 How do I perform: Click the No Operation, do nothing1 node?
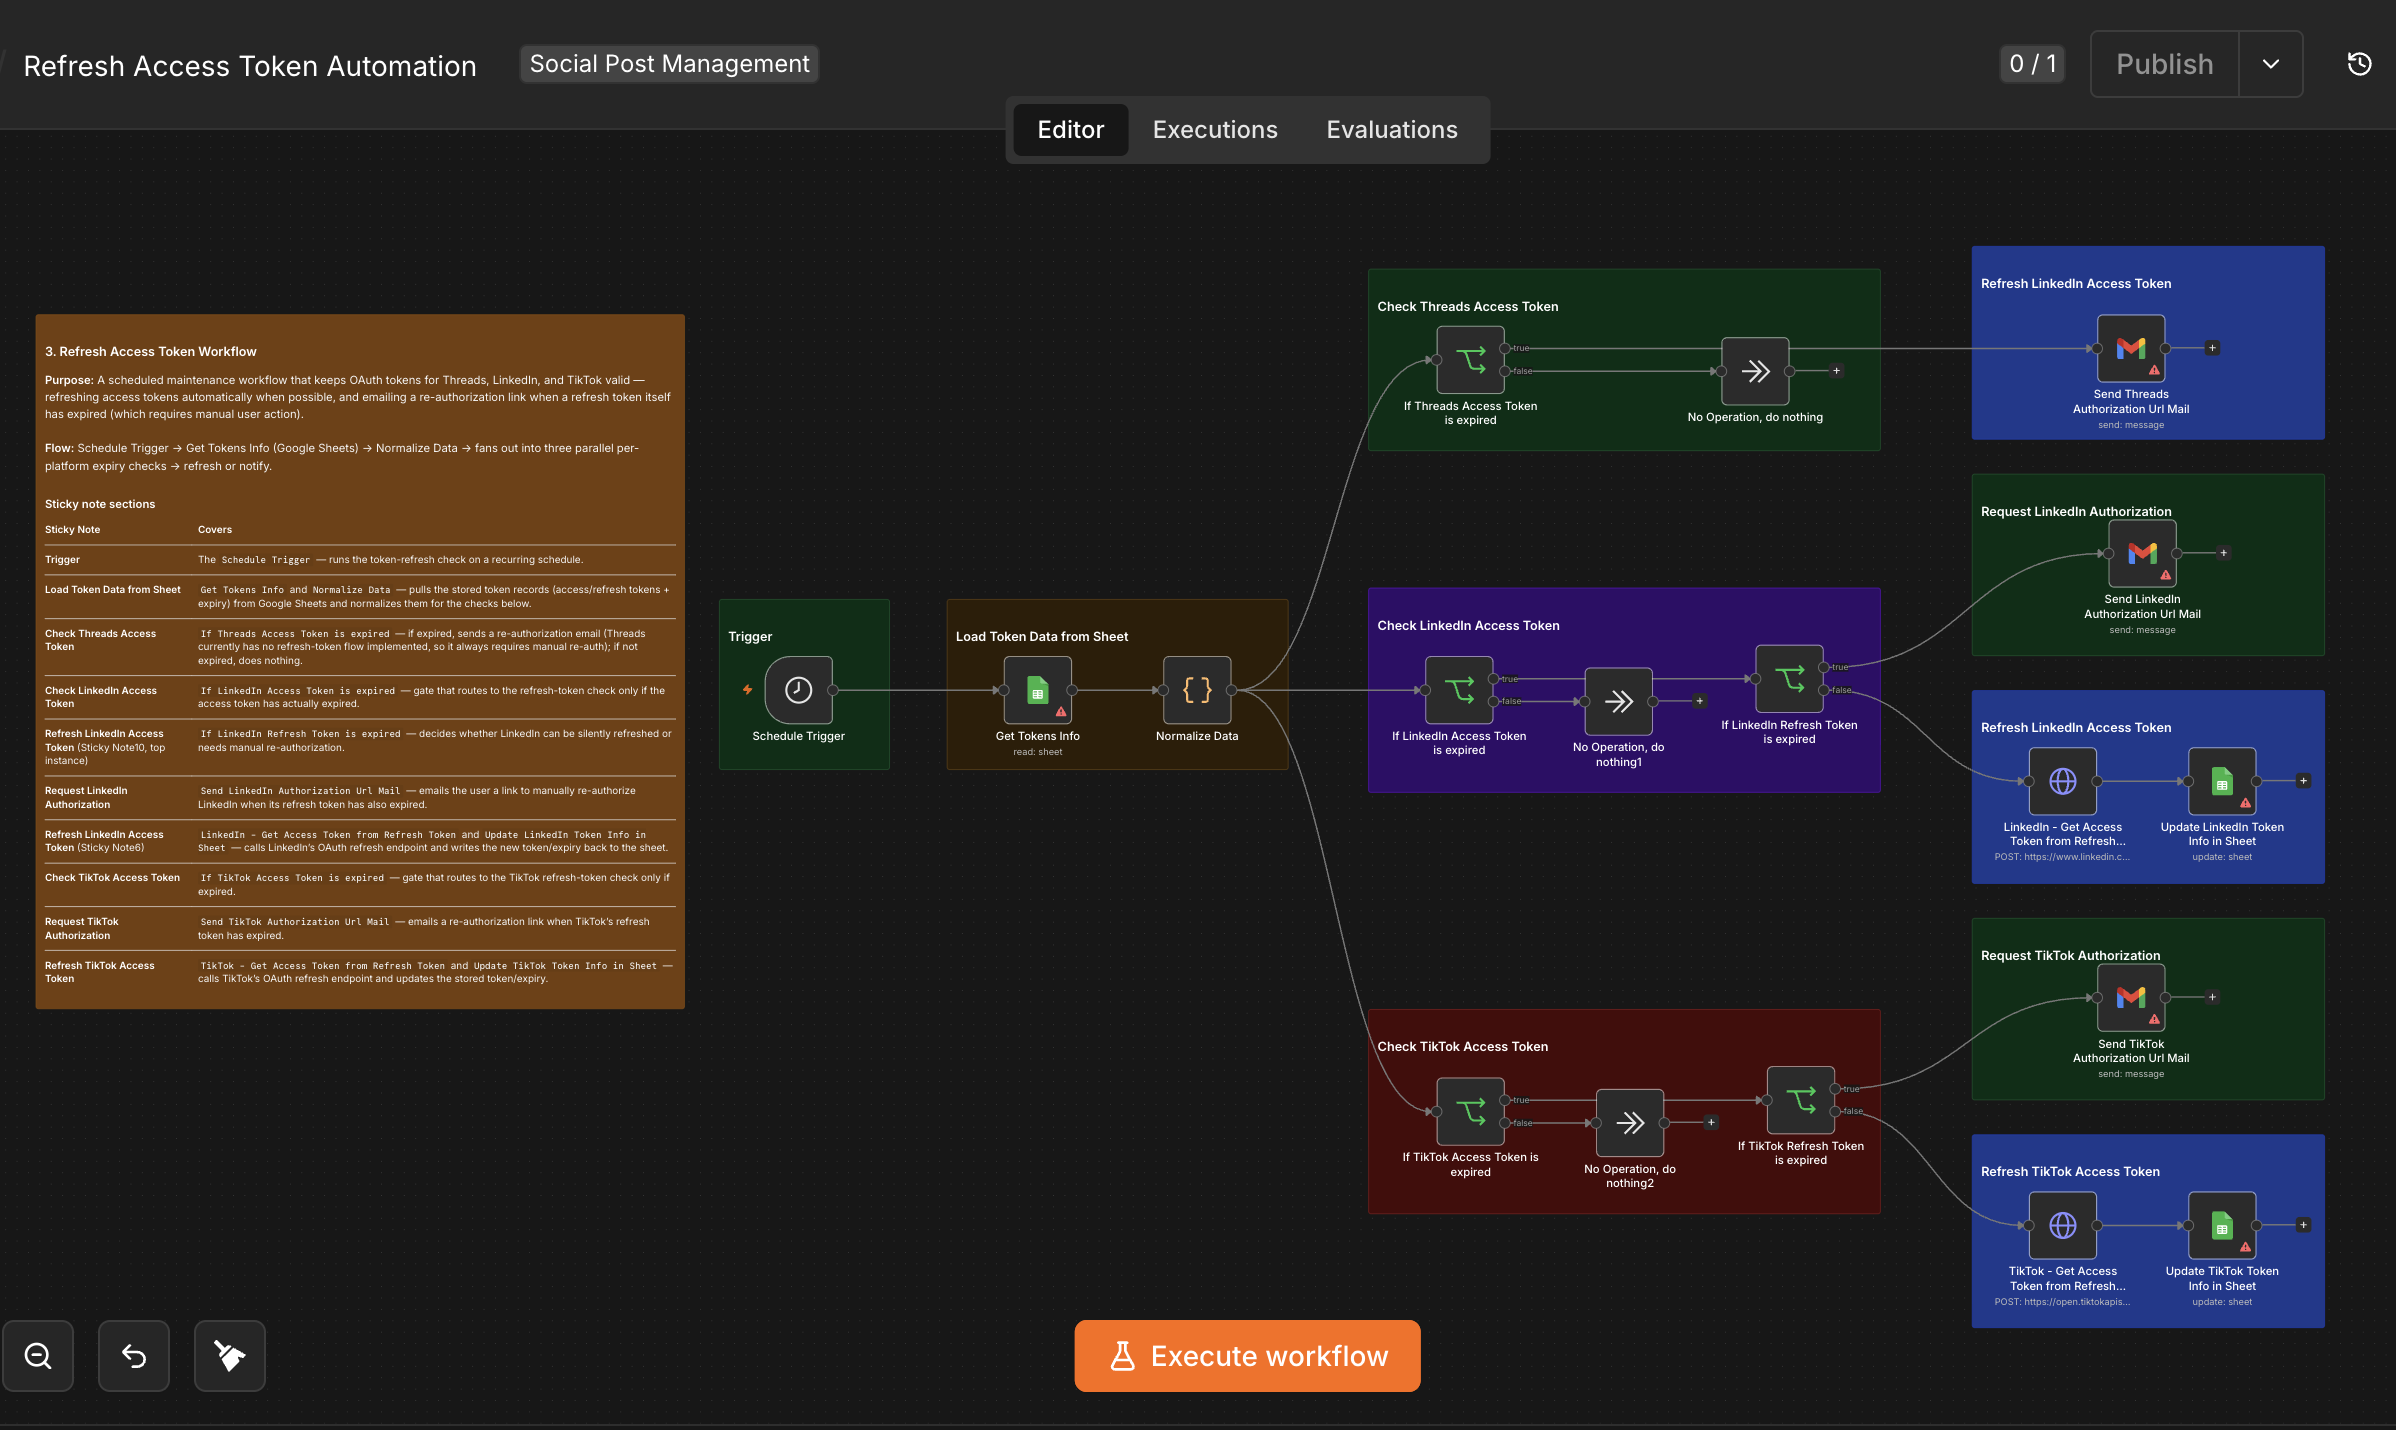tap(1618, 701)
